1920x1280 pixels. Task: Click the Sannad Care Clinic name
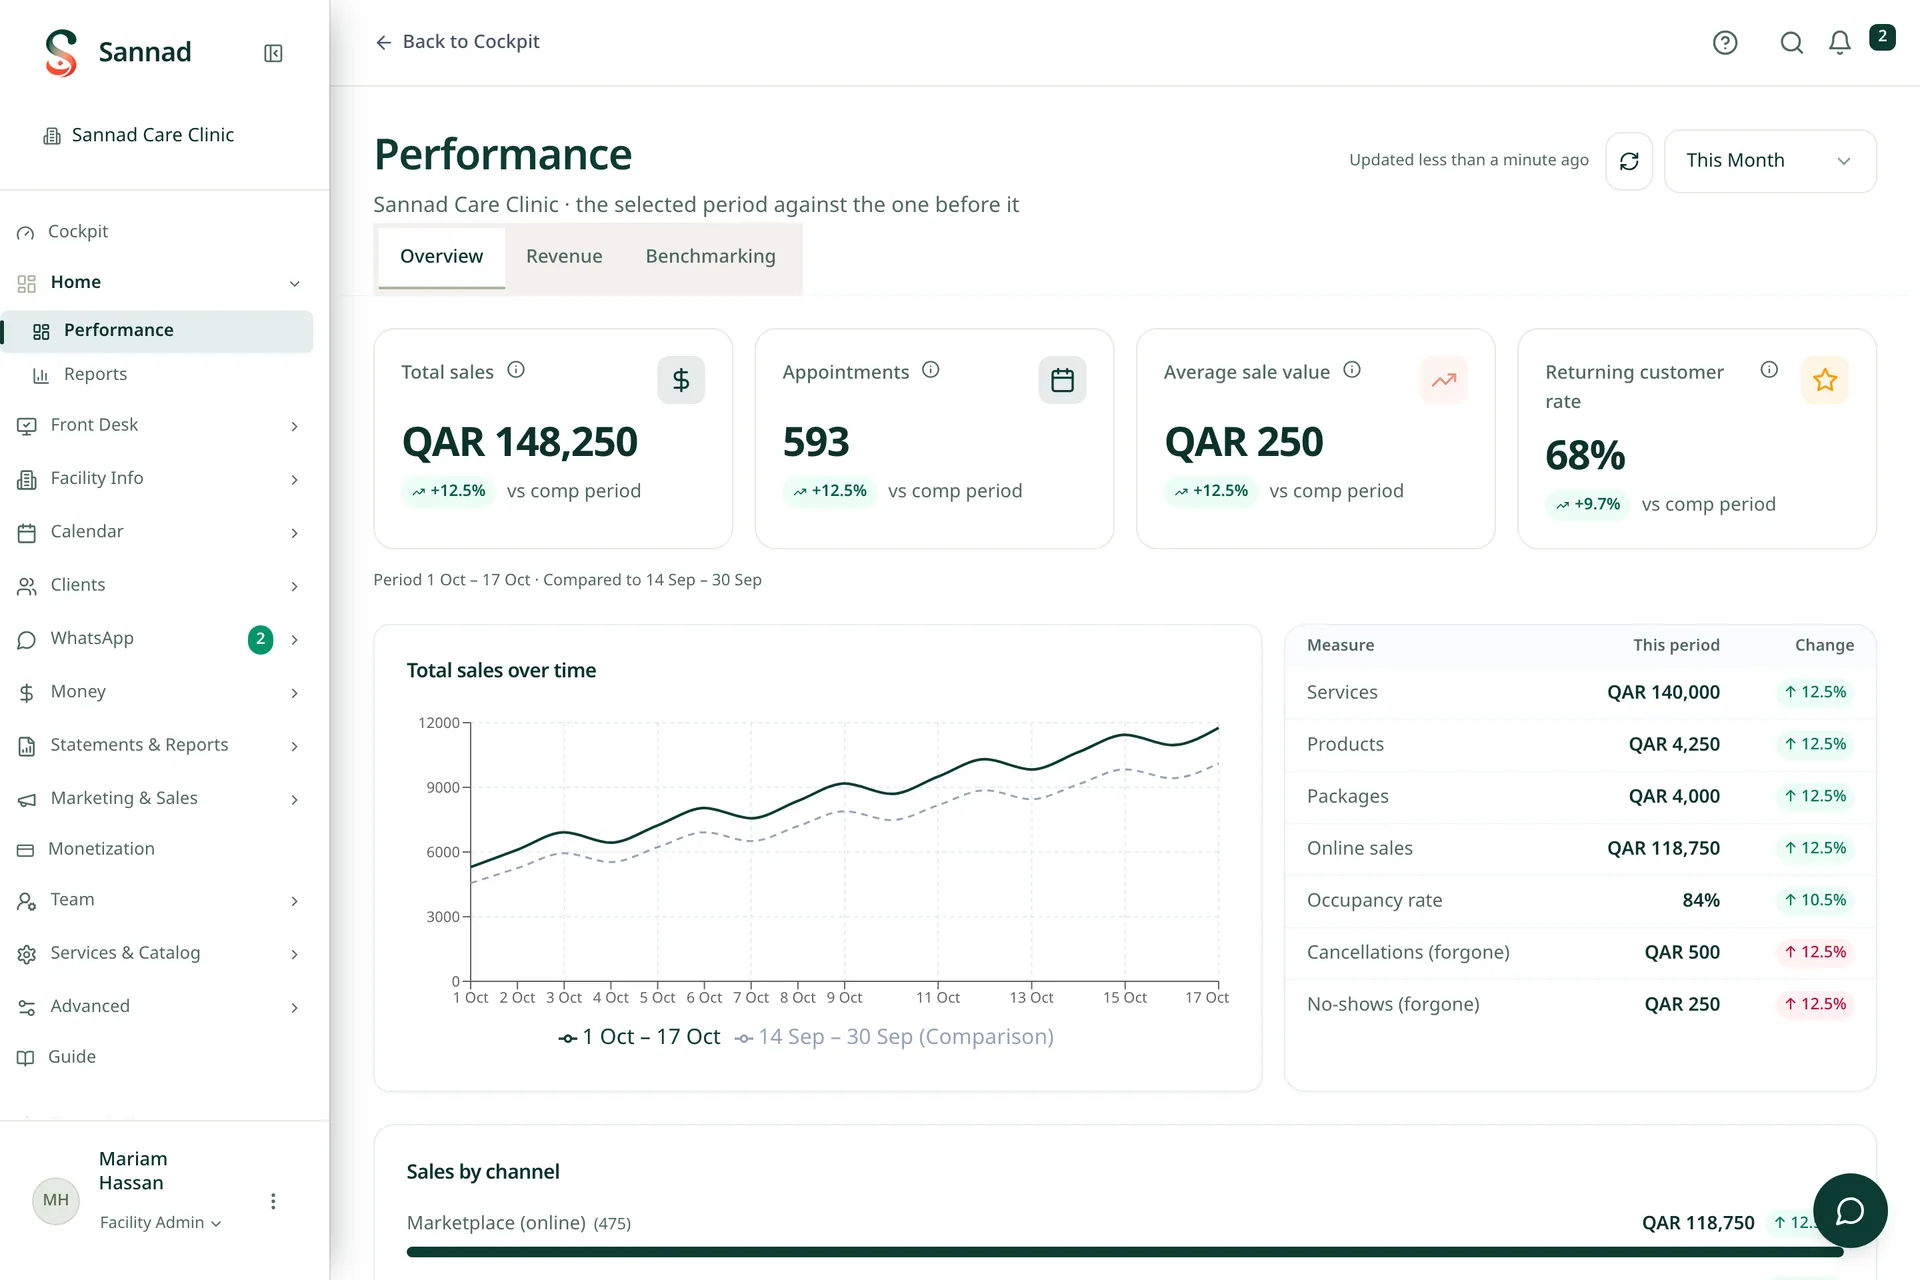click(153, 135)
